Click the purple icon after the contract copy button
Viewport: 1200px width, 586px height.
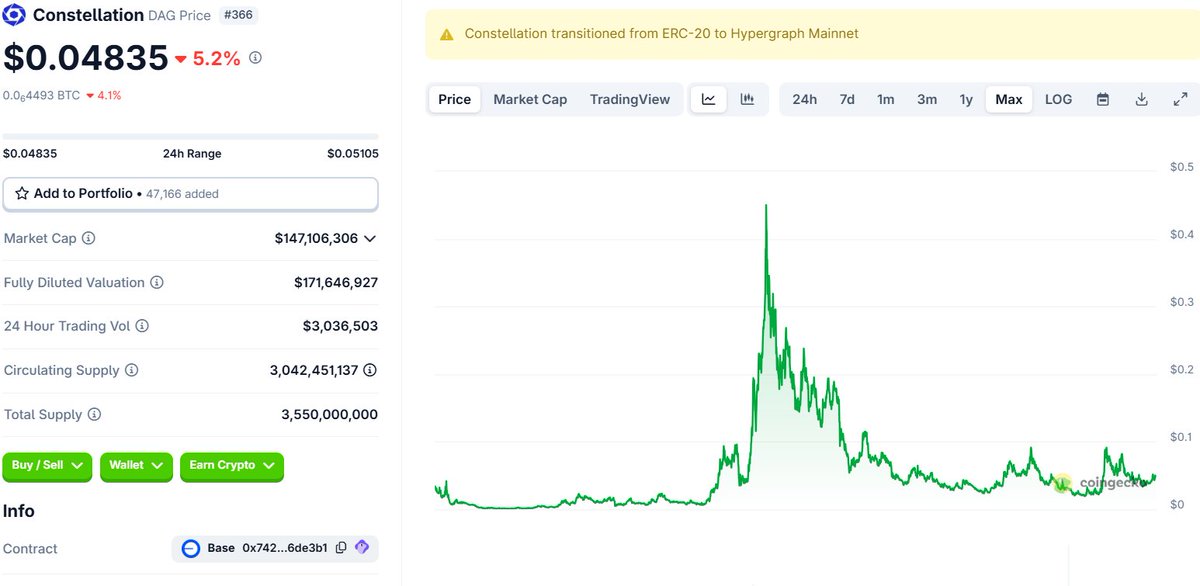tap(362, 548)
